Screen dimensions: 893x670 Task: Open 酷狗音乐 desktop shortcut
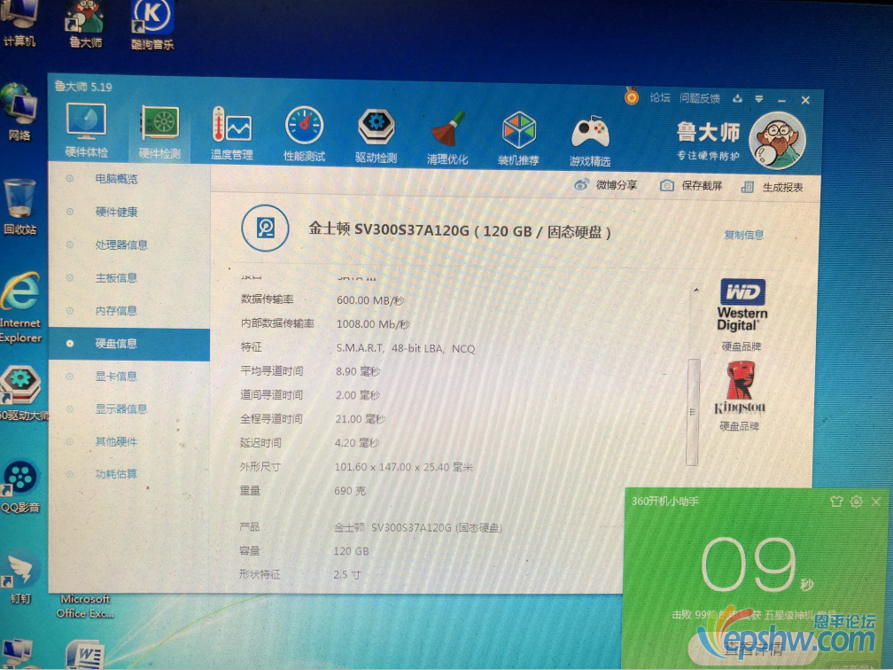pyautogui.click(x=153, y=25)
